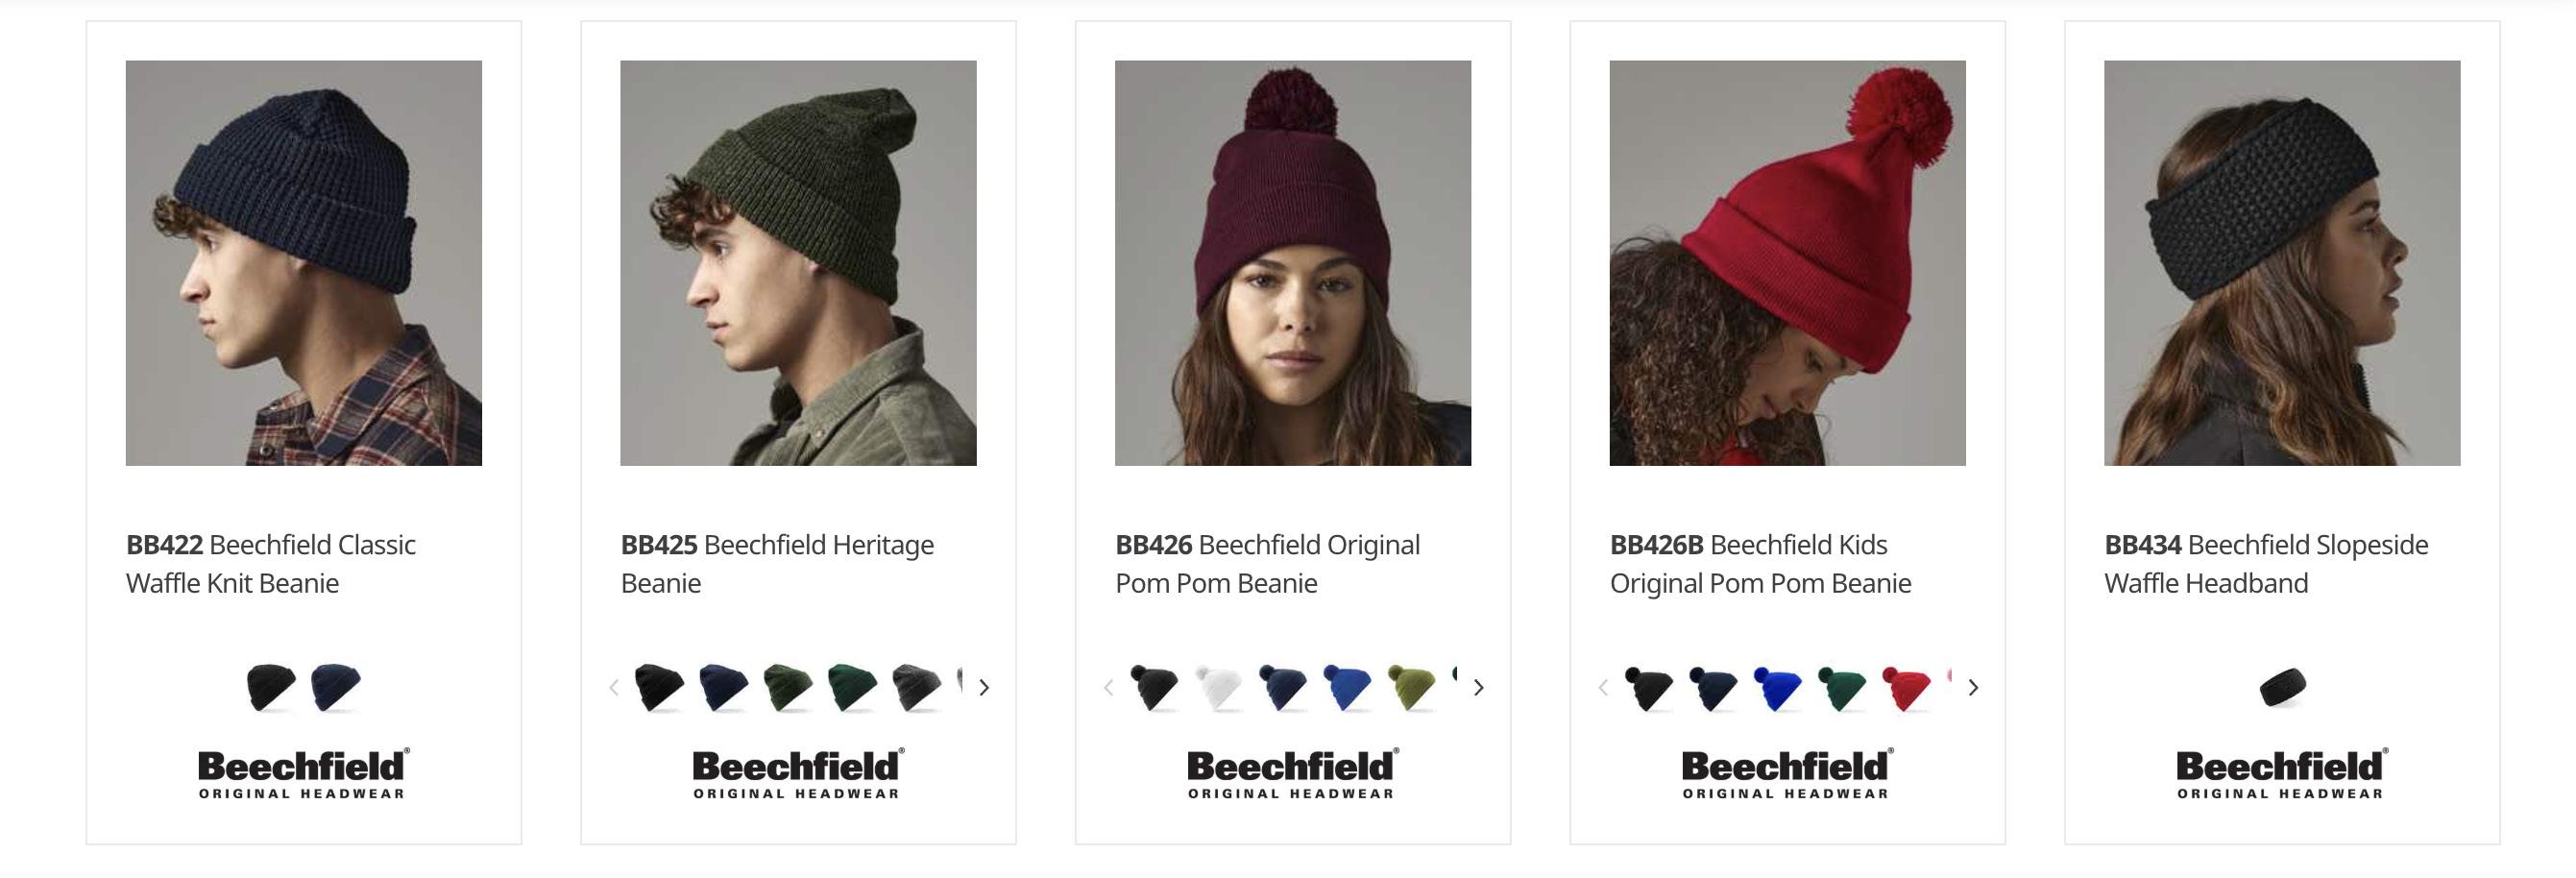Click the red kids pom pom beanie photo
The width and height of the screenshot is (2576, 878).
1787,263
